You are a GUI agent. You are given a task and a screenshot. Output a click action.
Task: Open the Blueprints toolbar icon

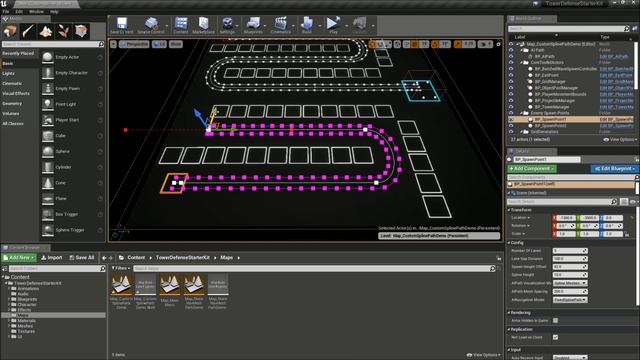(x=253, y=25)
